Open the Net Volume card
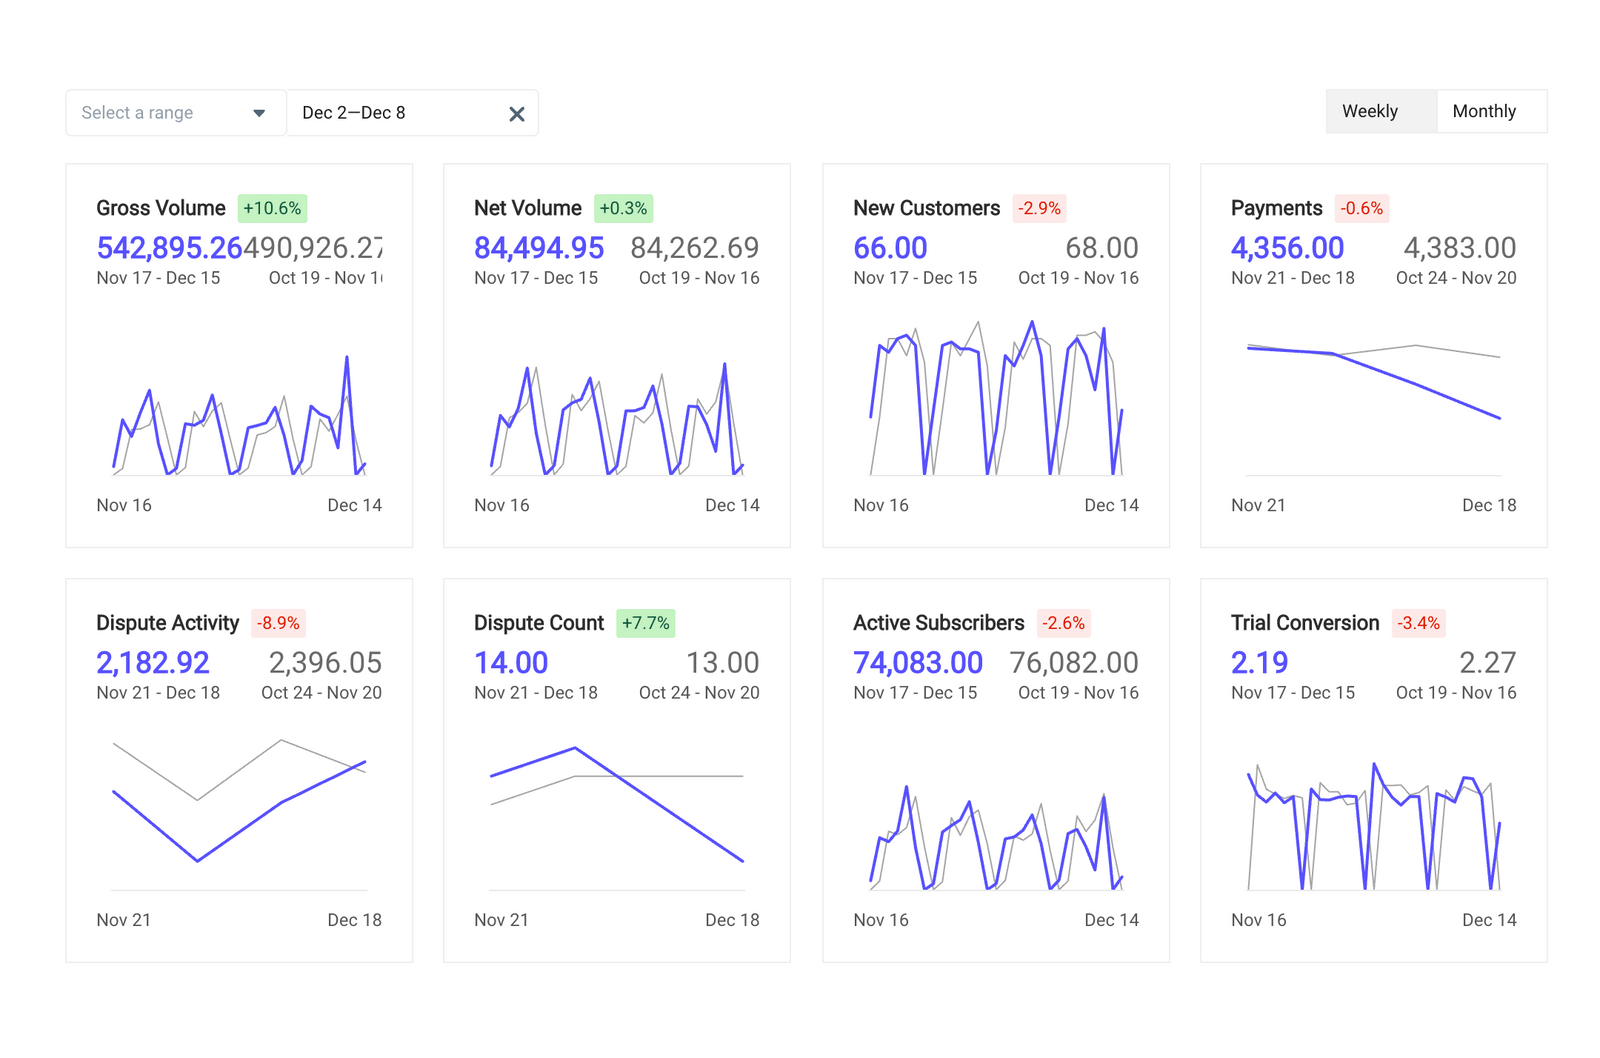1600x1058 pixels. pyautogui.click(x=527, y=208)
